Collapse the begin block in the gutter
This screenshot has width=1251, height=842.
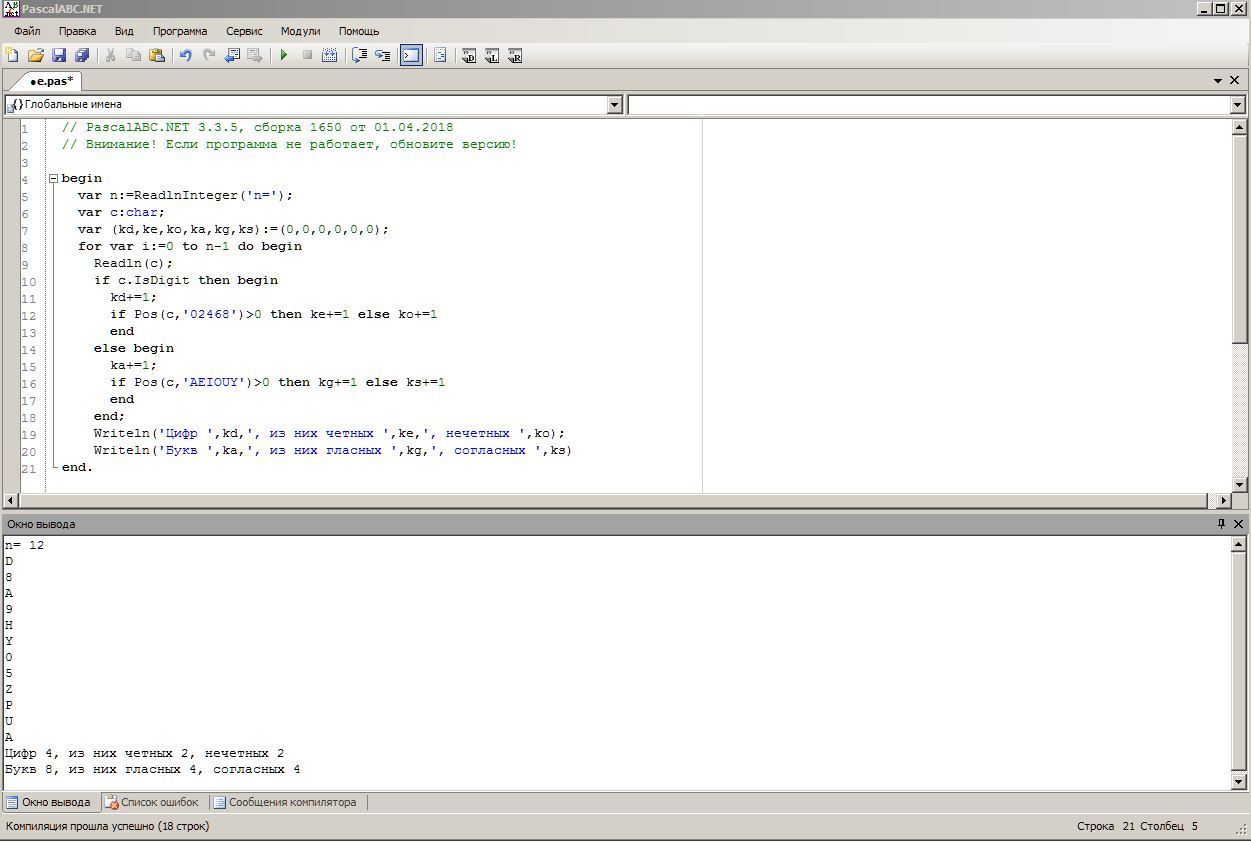53,179
